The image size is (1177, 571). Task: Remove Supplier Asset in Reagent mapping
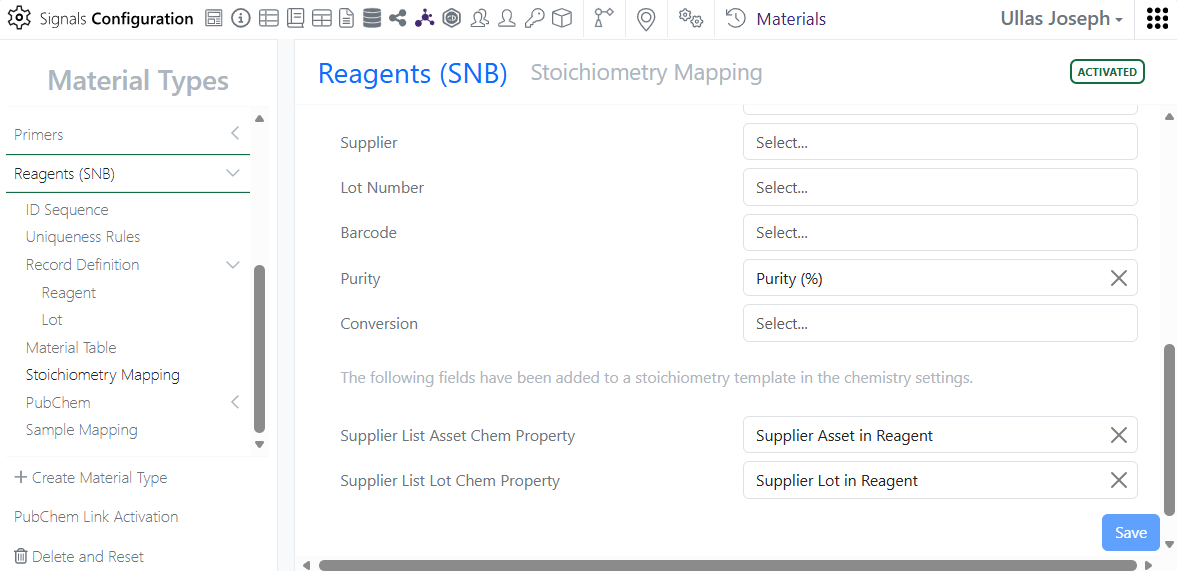[1119, 435]
